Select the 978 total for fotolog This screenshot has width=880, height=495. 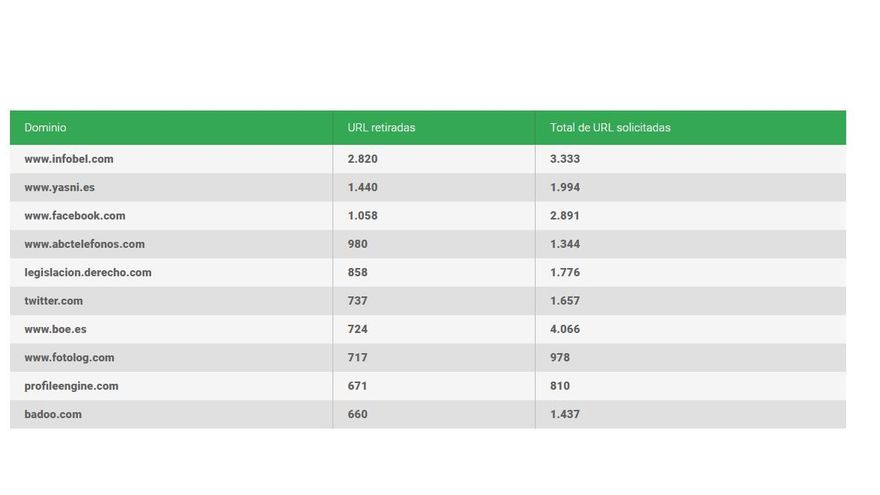click(560, 358)
